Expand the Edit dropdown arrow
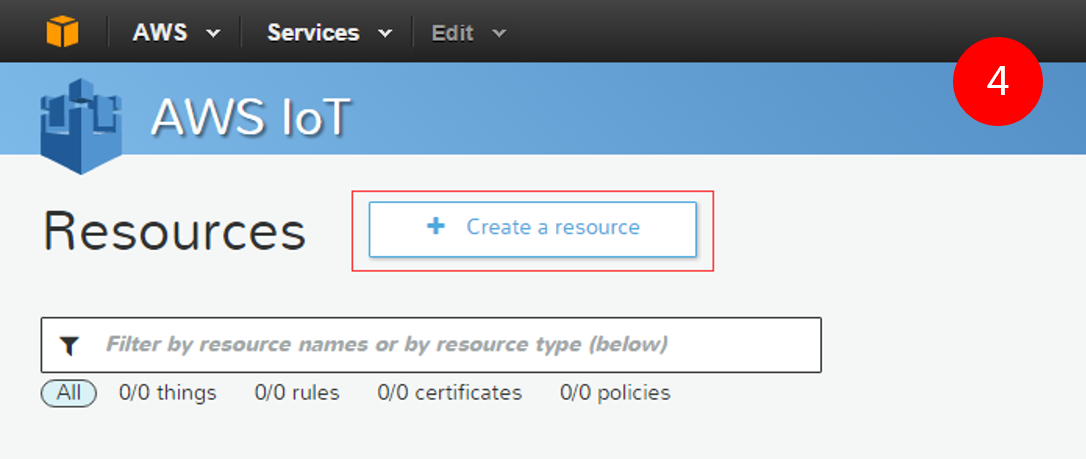The width and height of the screenshot is (1086, 459). [499, 33]
